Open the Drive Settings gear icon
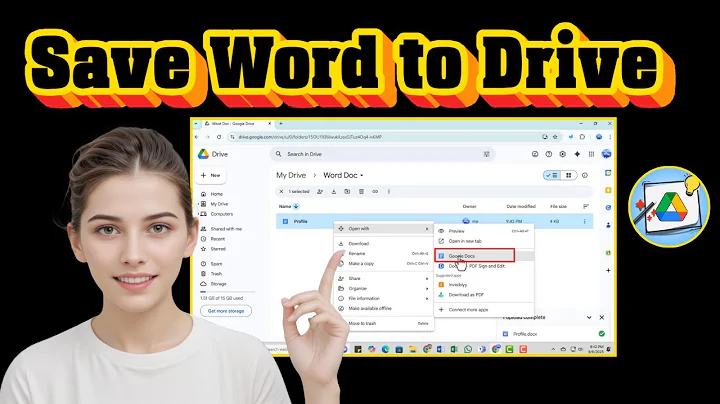The image size is (720, 404). click(562, 154)
